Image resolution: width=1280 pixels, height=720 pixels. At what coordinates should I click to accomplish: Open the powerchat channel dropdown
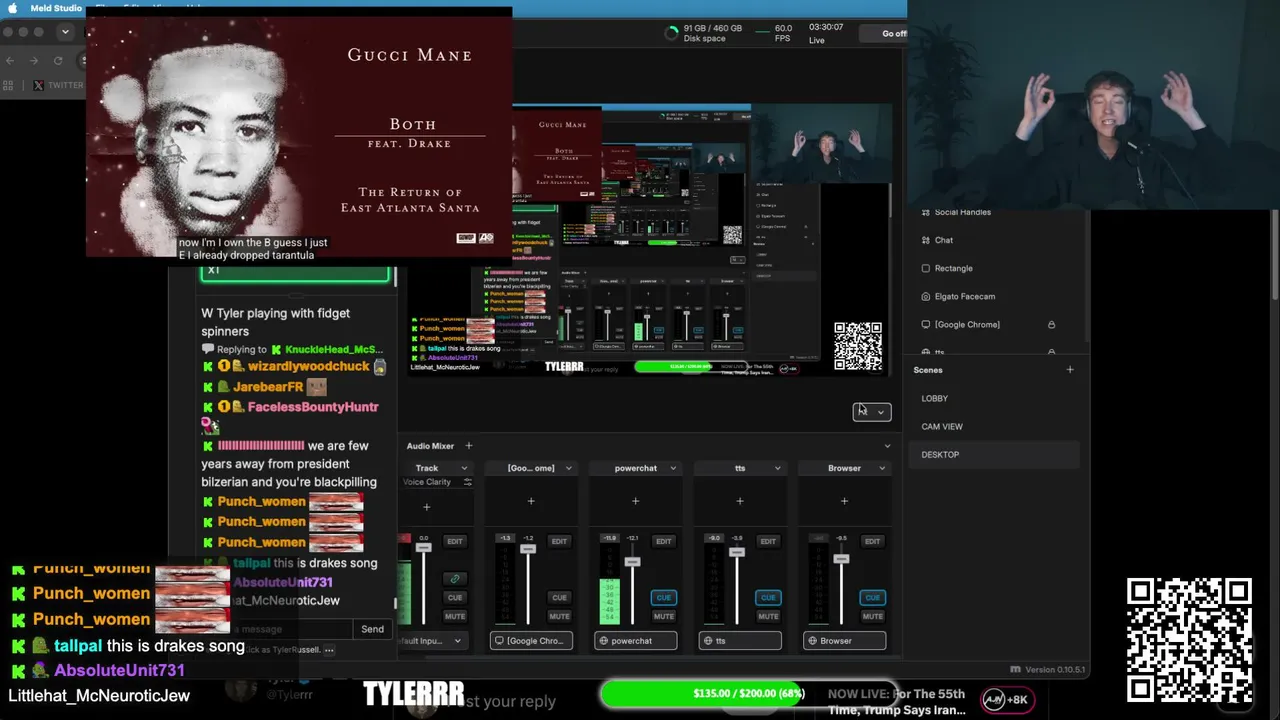pos(673,468)
